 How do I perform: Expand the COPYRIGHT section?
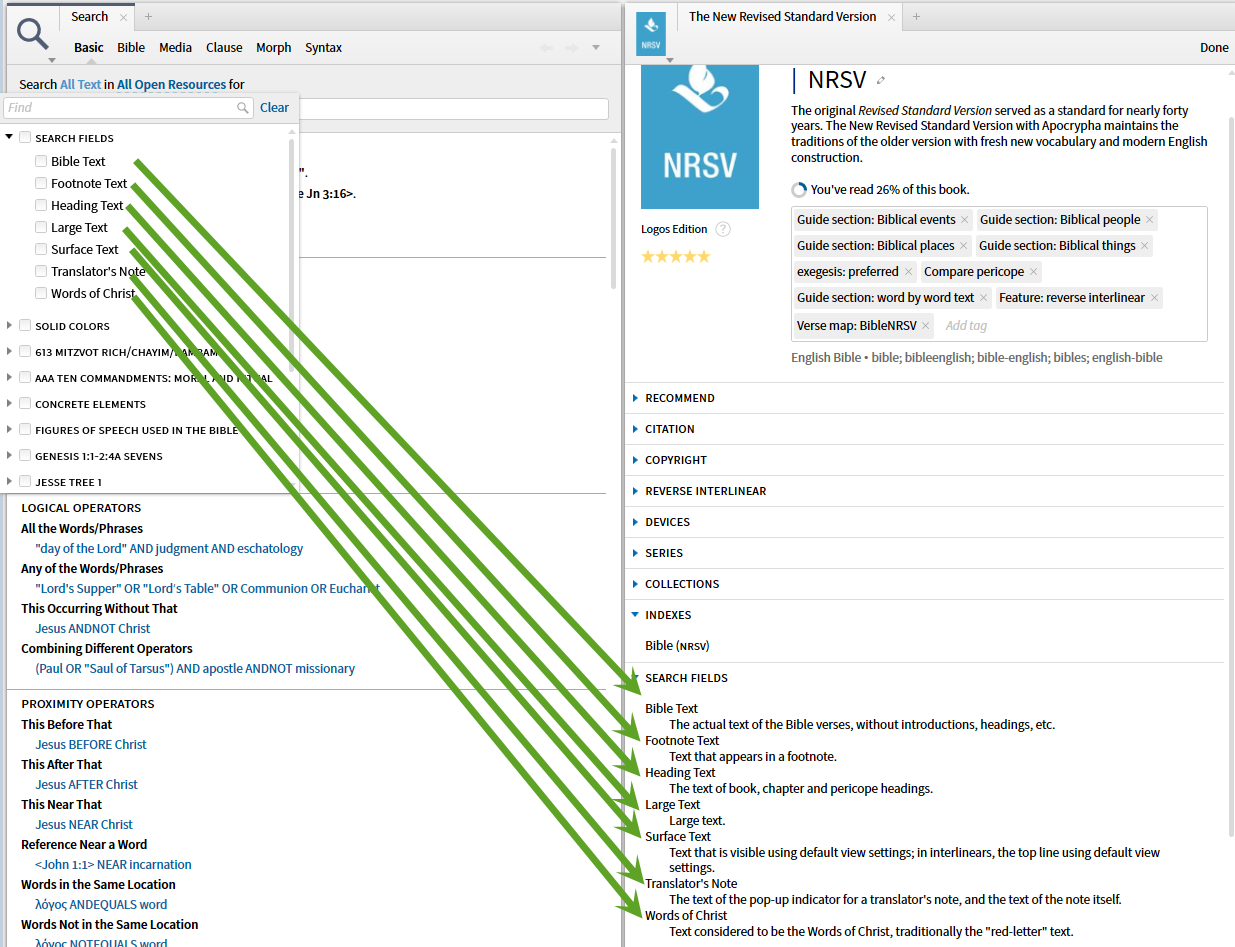(x=635, y=460)
